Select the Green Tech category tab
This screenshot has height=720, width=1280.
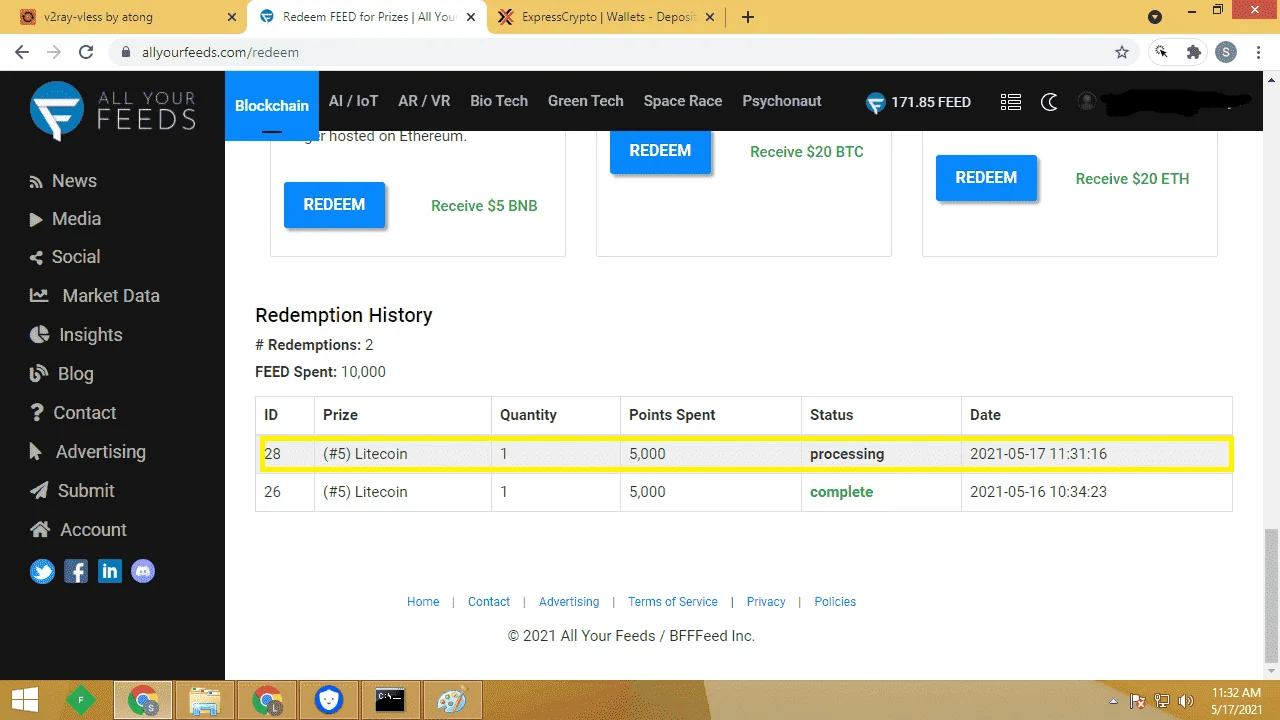click(586, 101)
